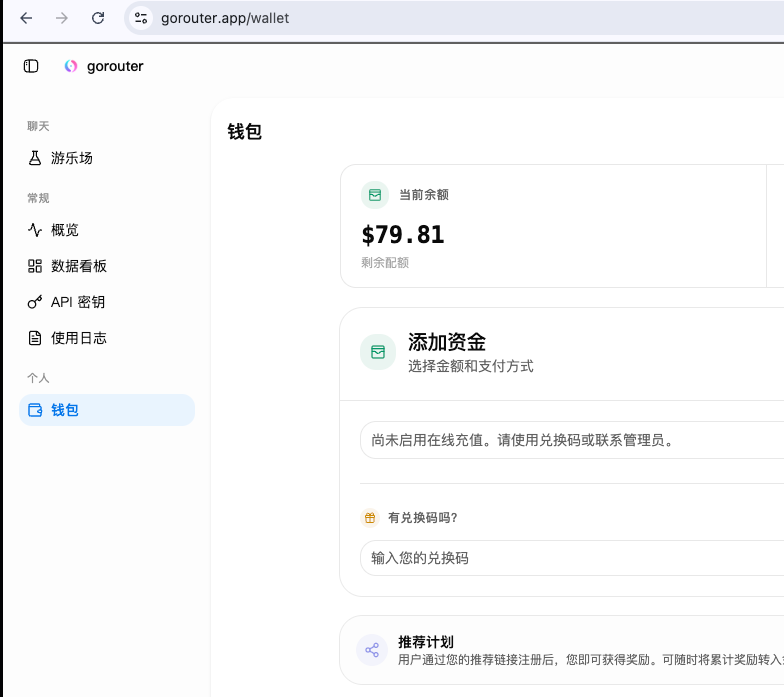Open 游乐场 in the sidebar

click(107, 158)
